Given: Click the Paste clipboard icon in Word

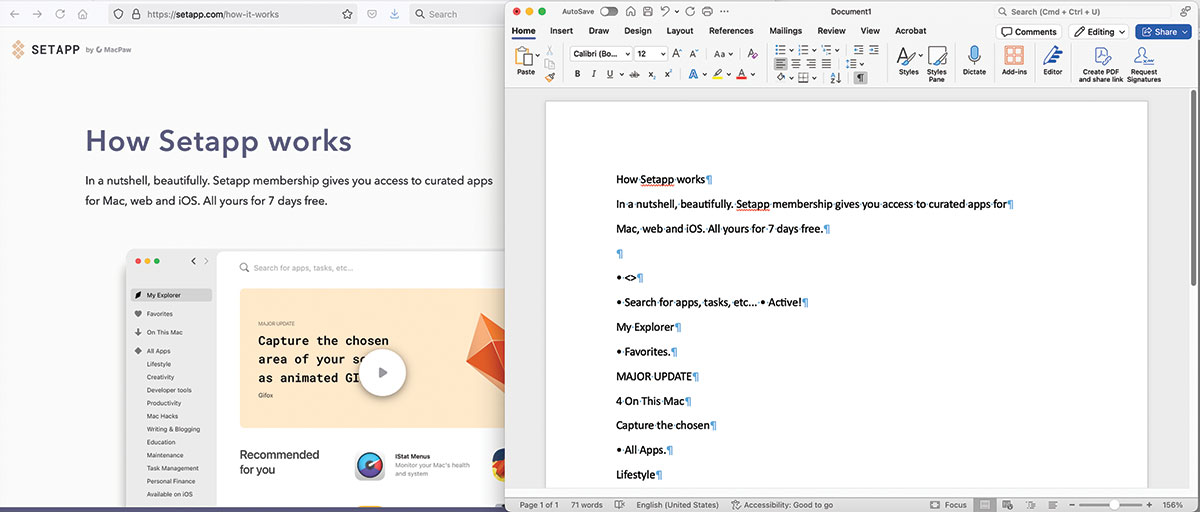Looking at the screenshot, I should pos(524,55).
